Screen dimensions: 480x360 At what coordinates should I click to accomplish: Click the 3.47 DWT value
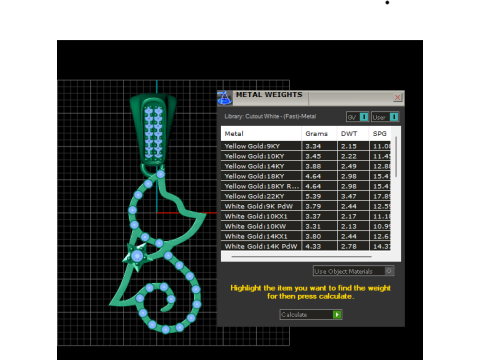pyautogui.click(x=349, y=196)
